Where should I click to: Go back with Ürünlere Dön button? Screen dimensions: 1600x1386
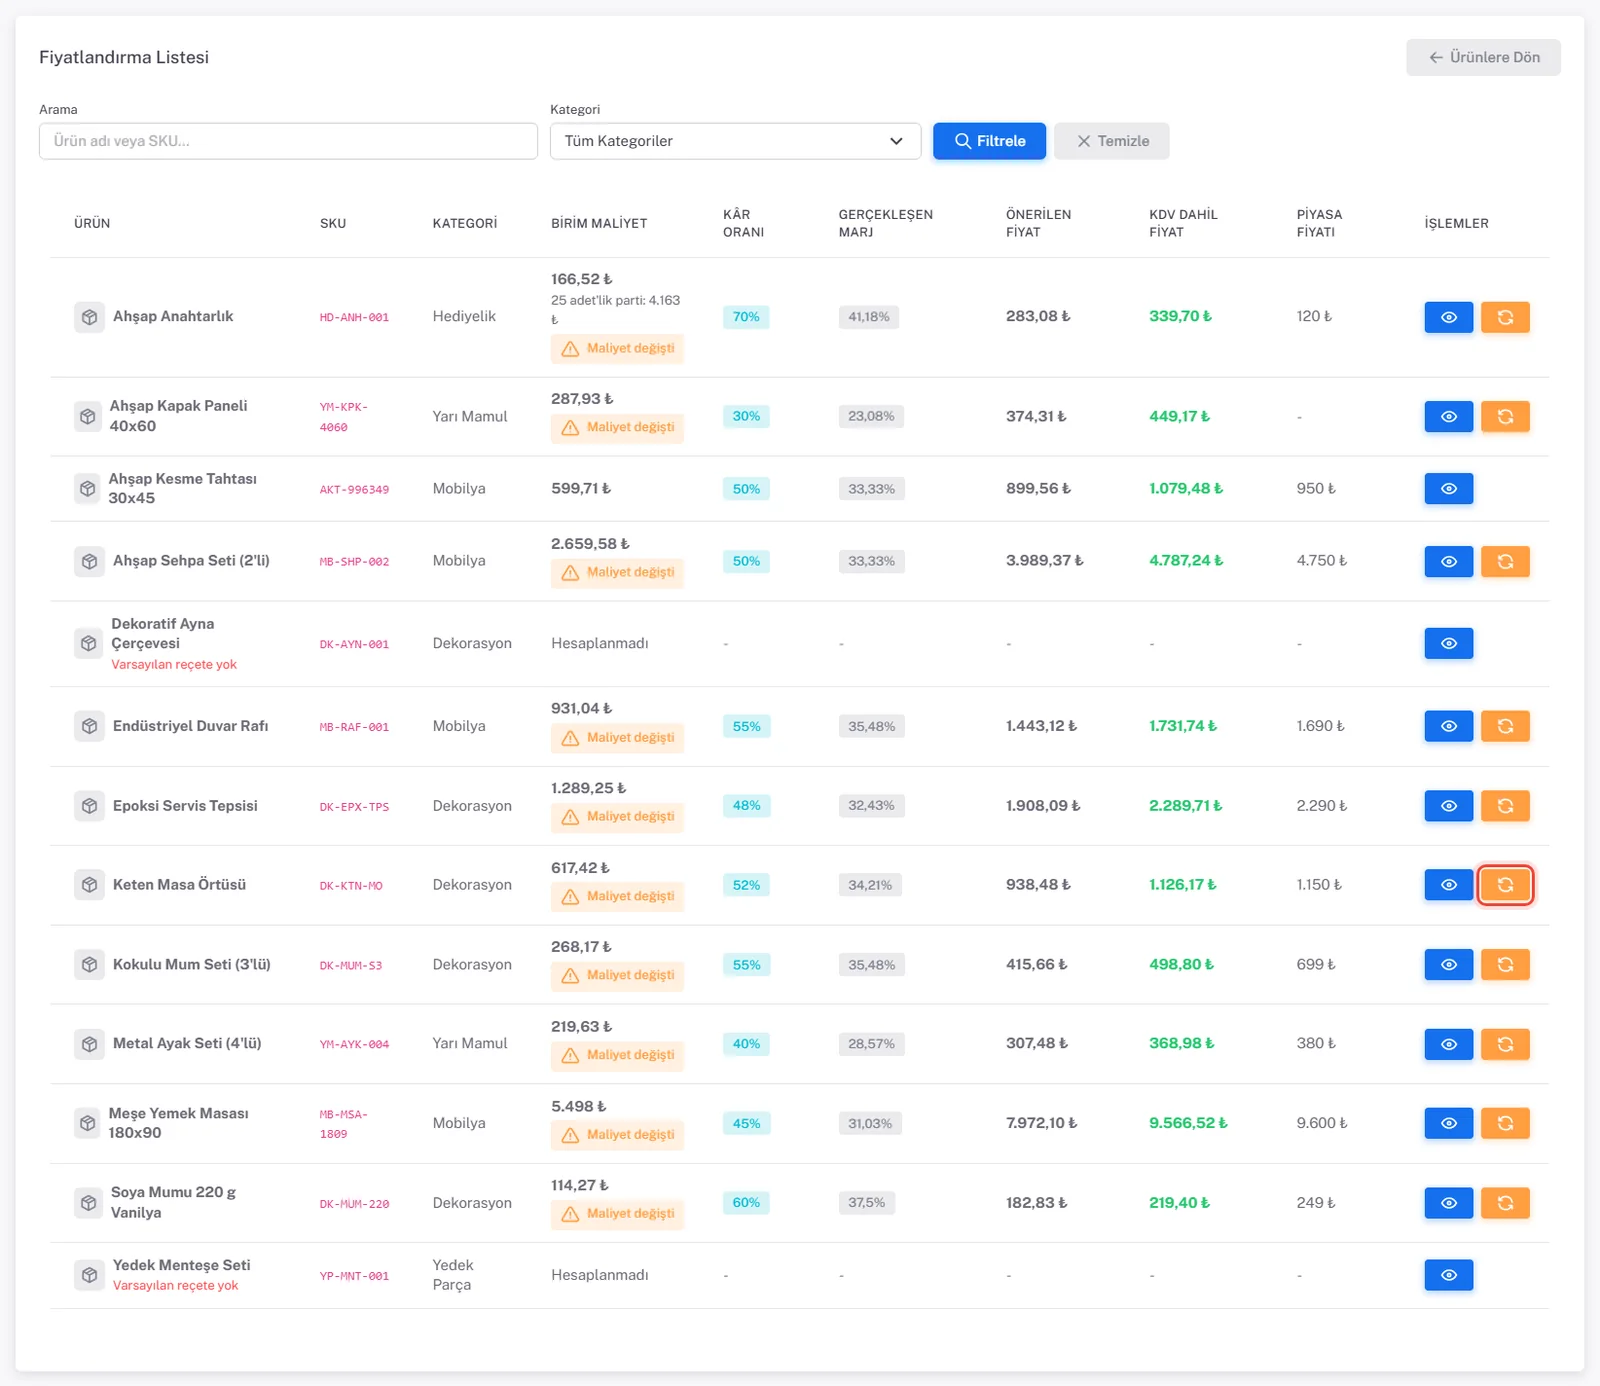coord(1483,57)
